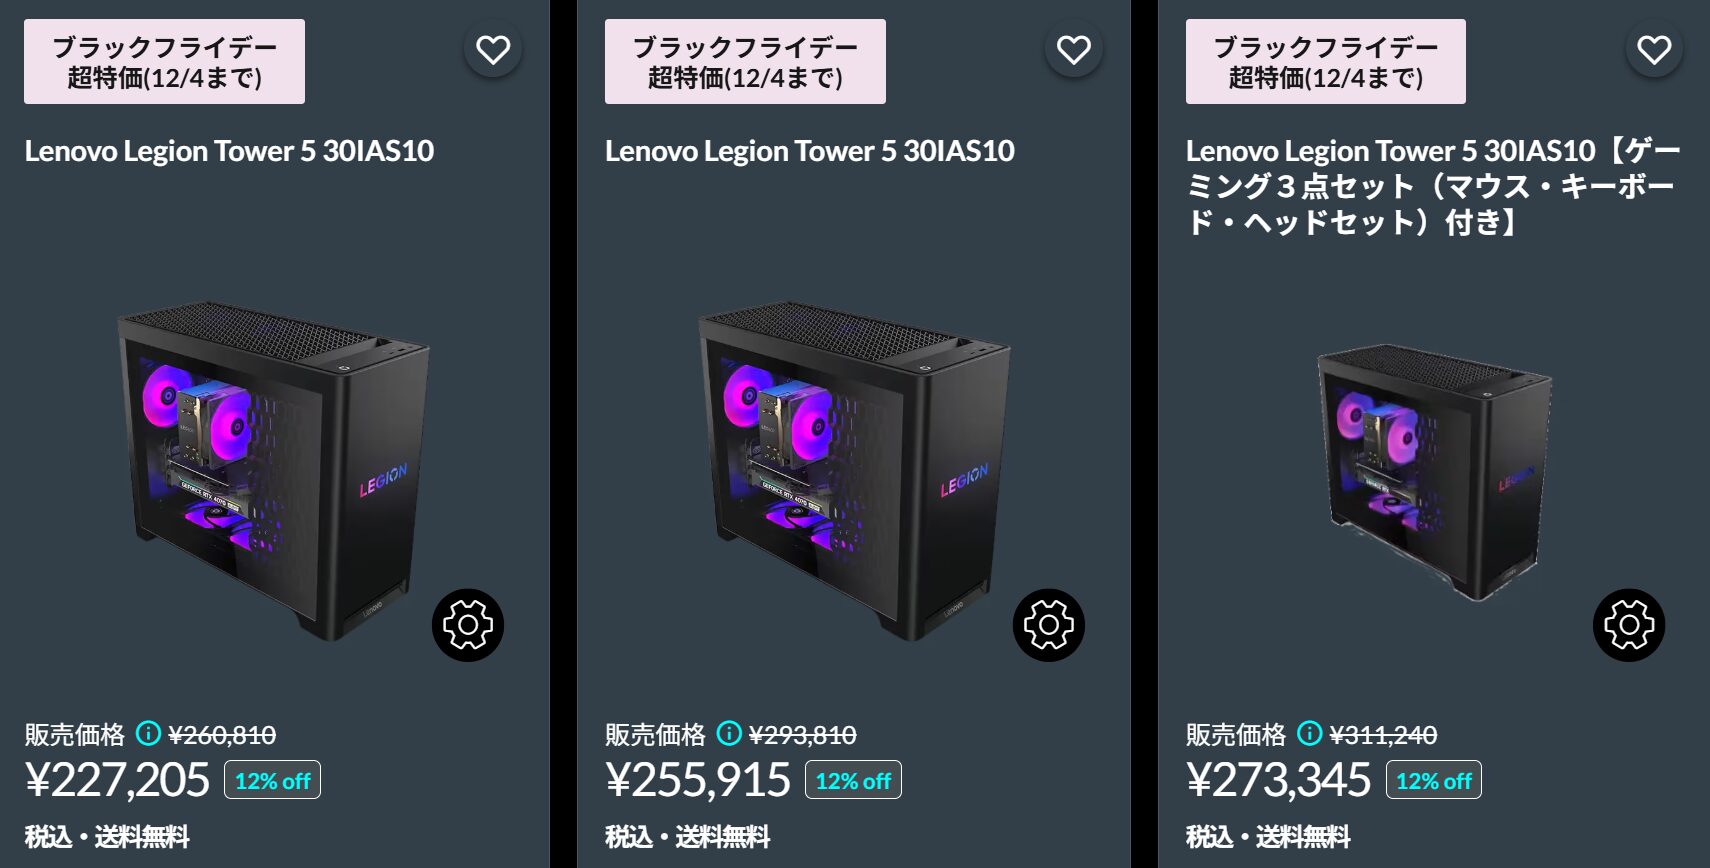Click the Black Friday 超特価 banner on the bundle
1710x868 pixels.
coord(1325,61)
